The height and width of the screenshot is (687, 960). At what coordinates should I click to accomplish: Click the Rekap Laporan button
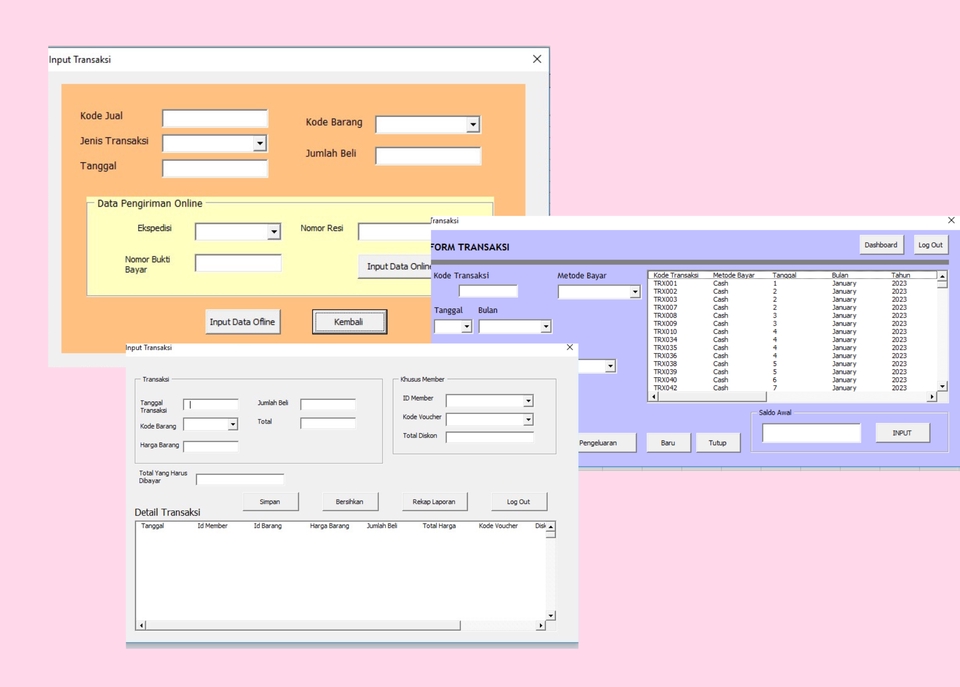[x=434, y=501]
